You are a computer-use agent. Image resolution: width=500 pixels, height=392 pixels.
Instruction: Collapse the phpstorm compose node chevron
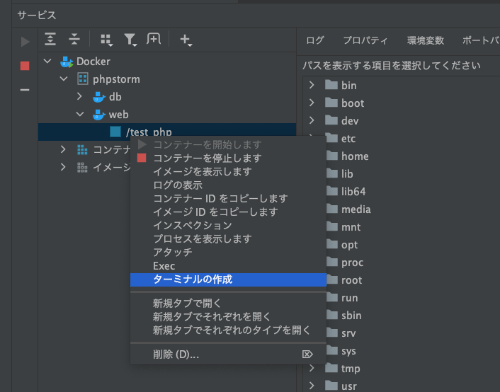point(64,79)
